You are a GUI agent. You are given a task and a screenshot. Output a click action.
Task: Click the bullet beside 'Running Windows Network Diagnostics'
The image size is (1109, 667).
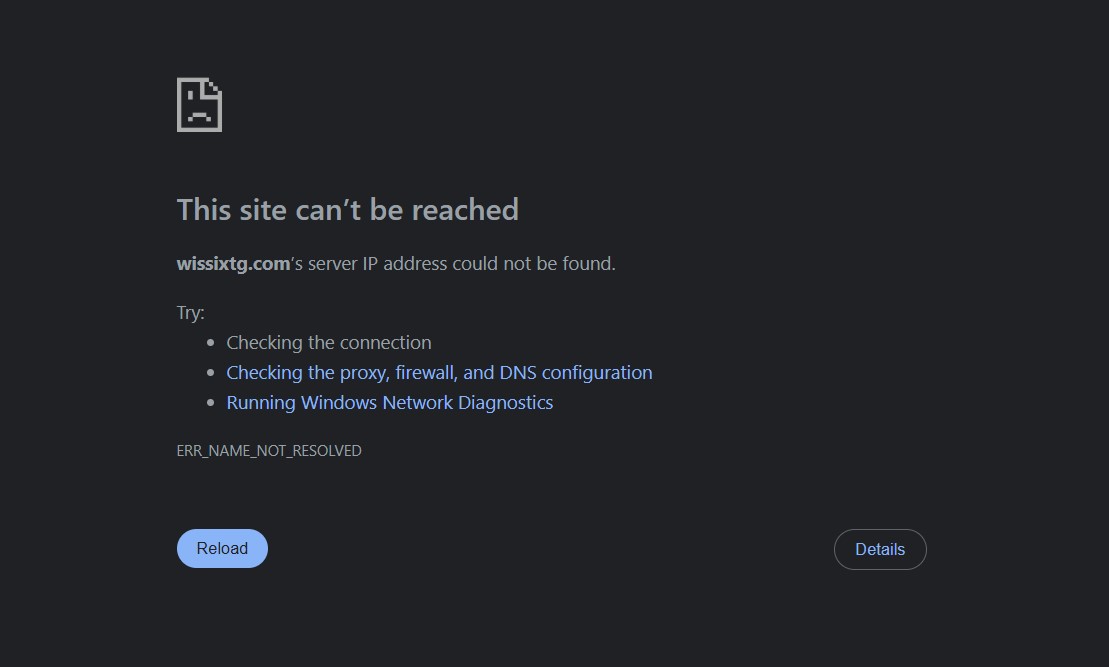point(210,403)
